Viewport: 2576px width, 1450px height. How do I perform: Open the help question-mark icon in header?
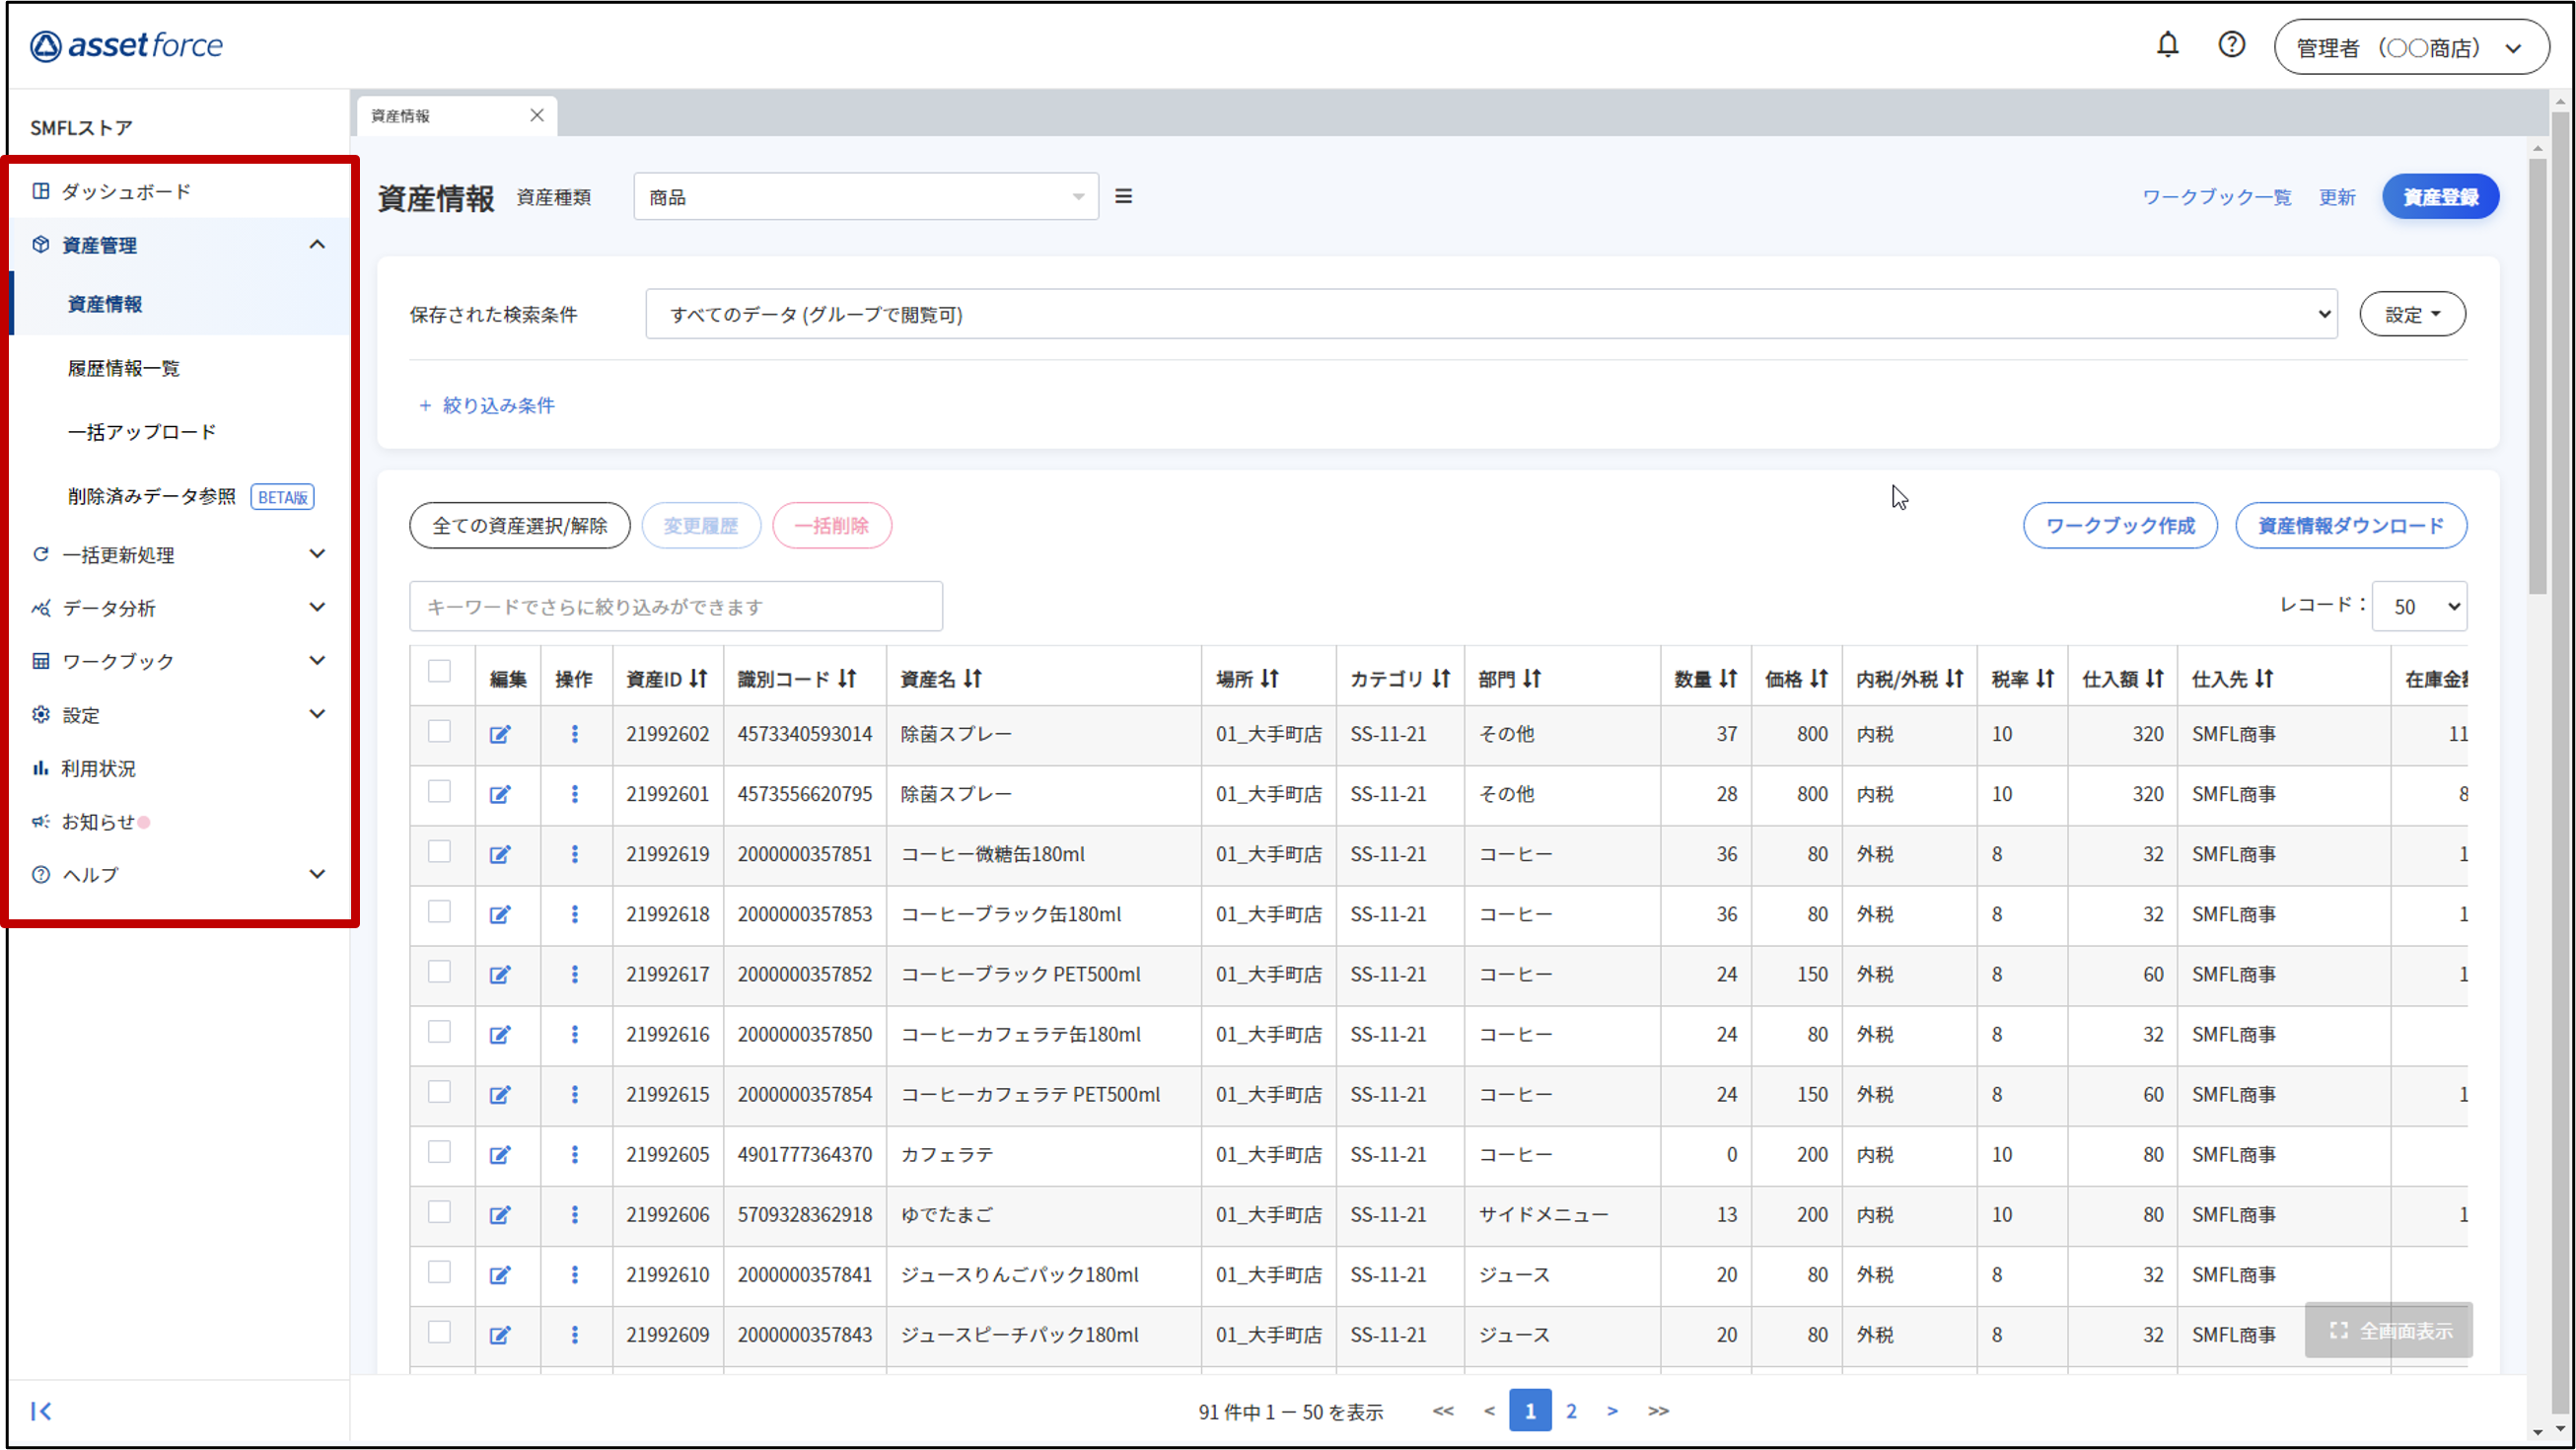tap(2231, 45)
